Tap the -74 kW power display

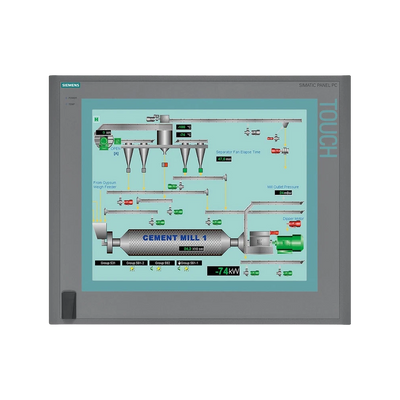click(224, 271)
